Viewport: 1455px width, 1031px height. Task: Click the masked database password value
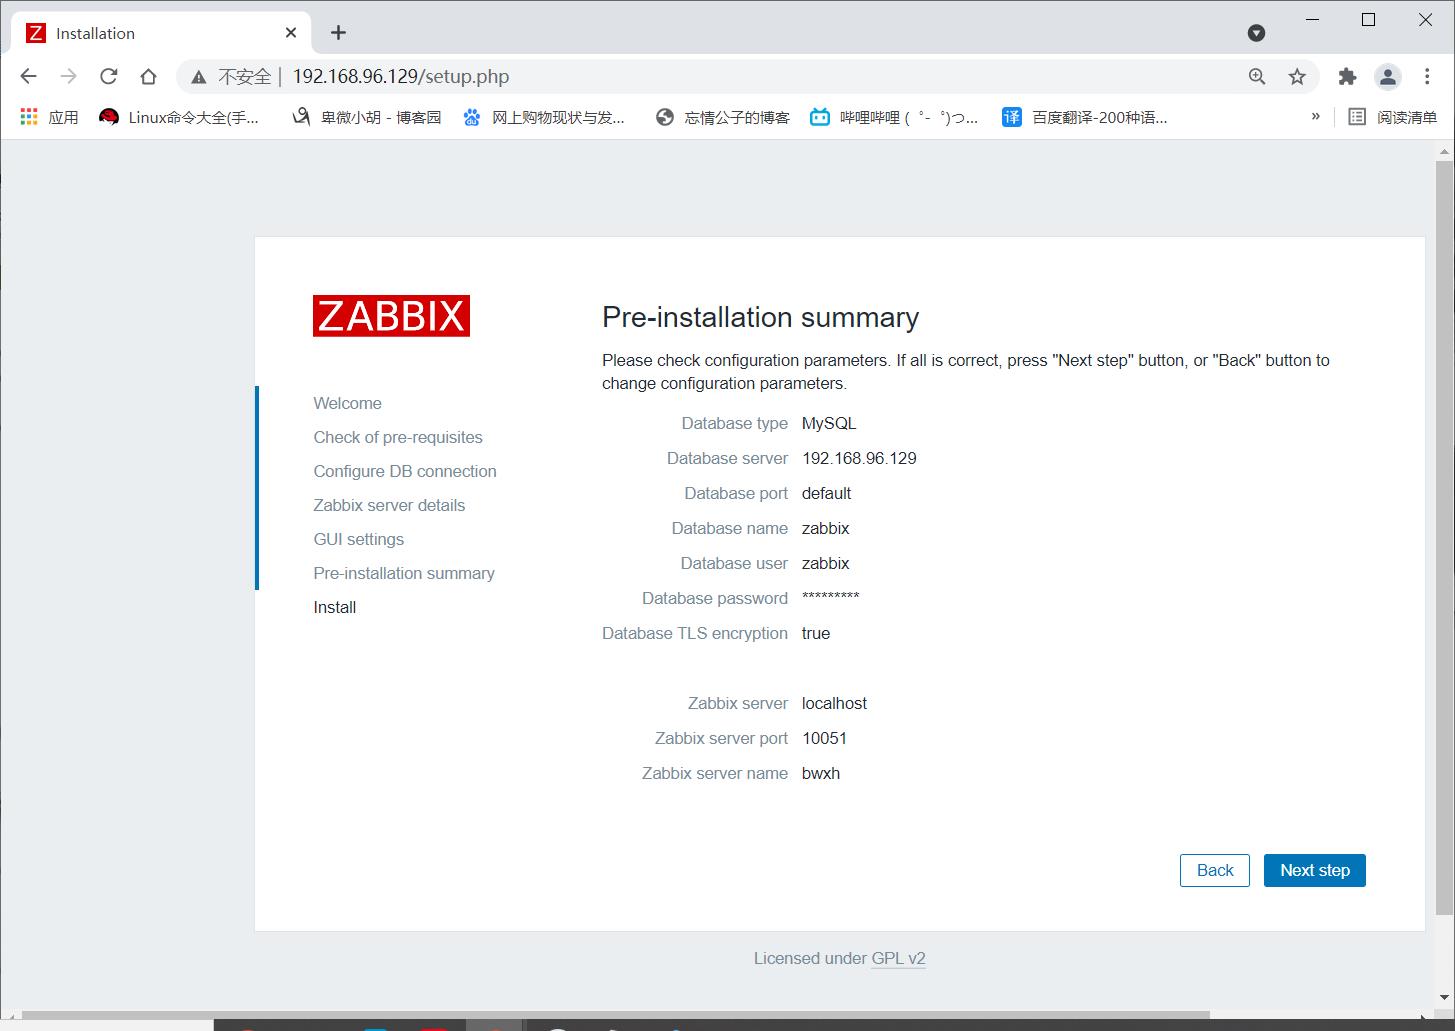(x=830, y=597)
